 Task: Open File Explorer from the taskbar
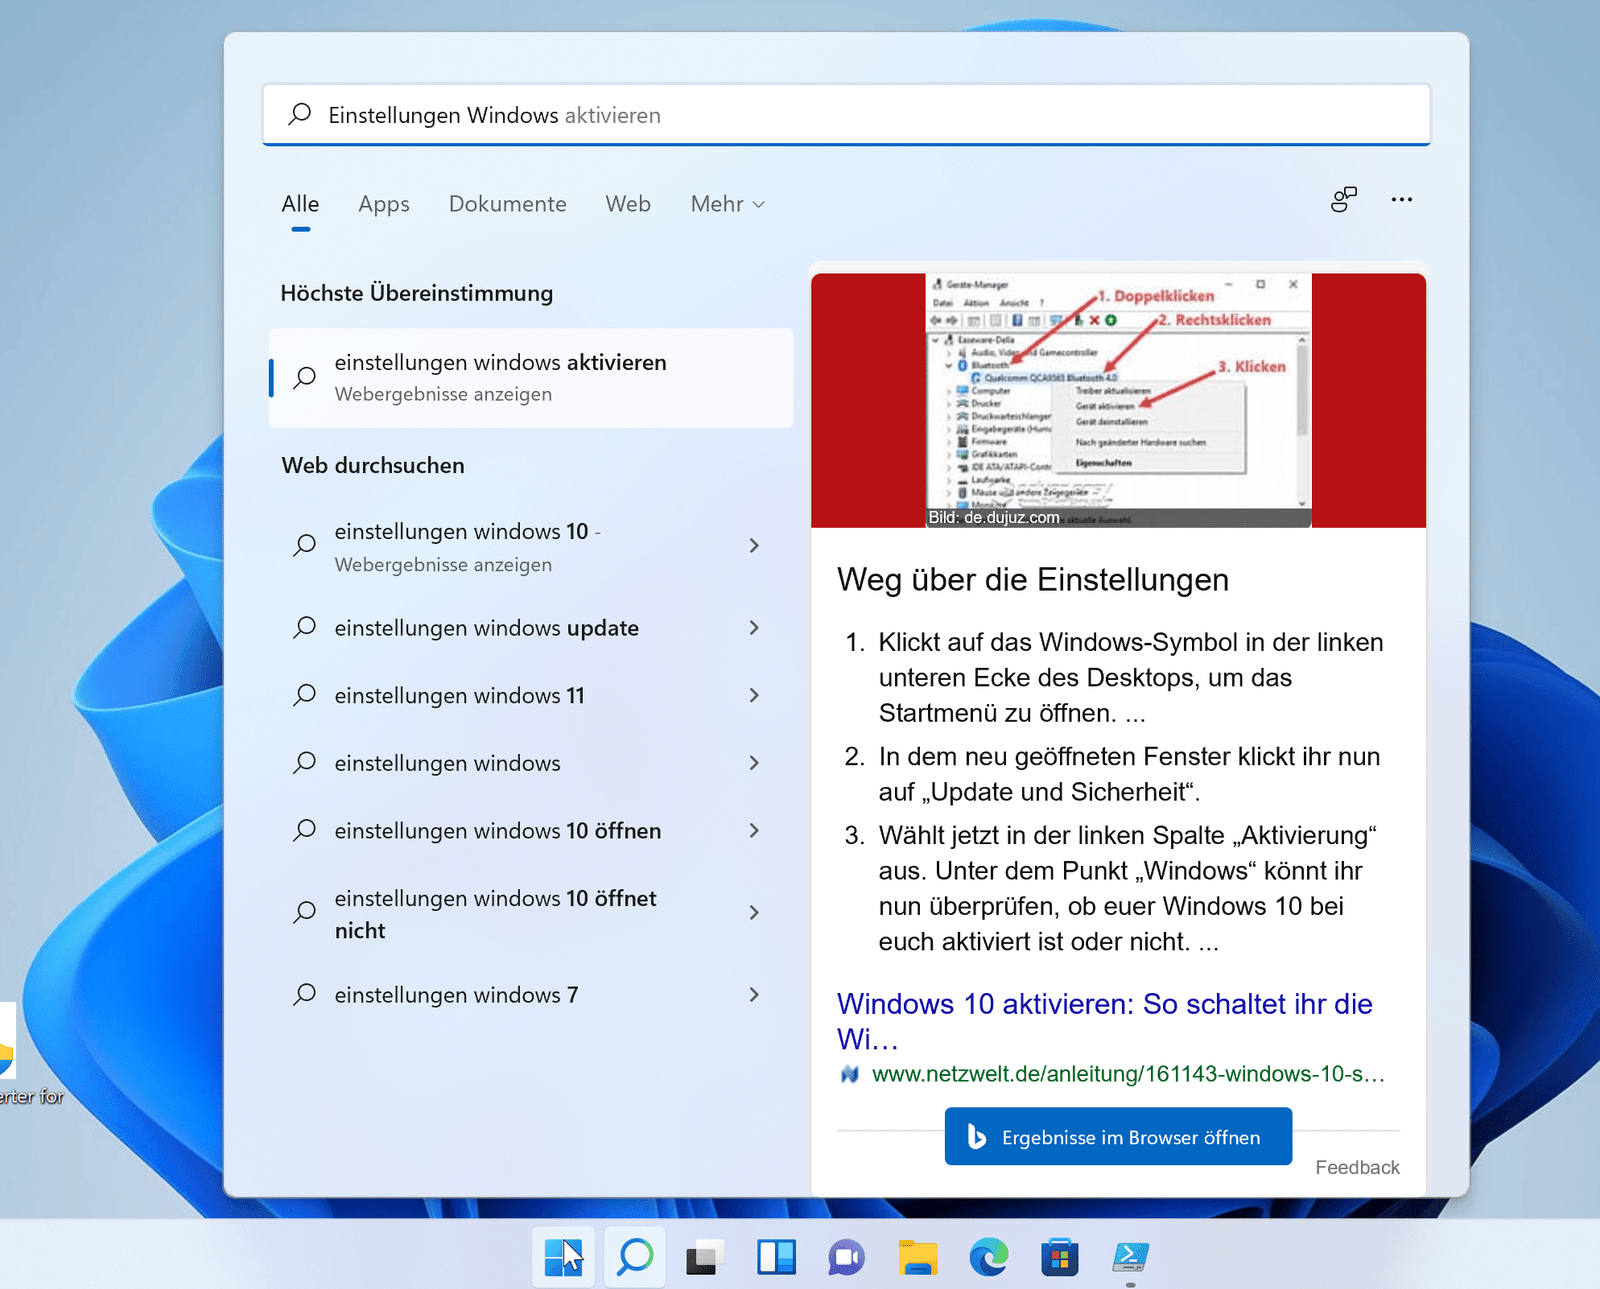[918, 1257]
